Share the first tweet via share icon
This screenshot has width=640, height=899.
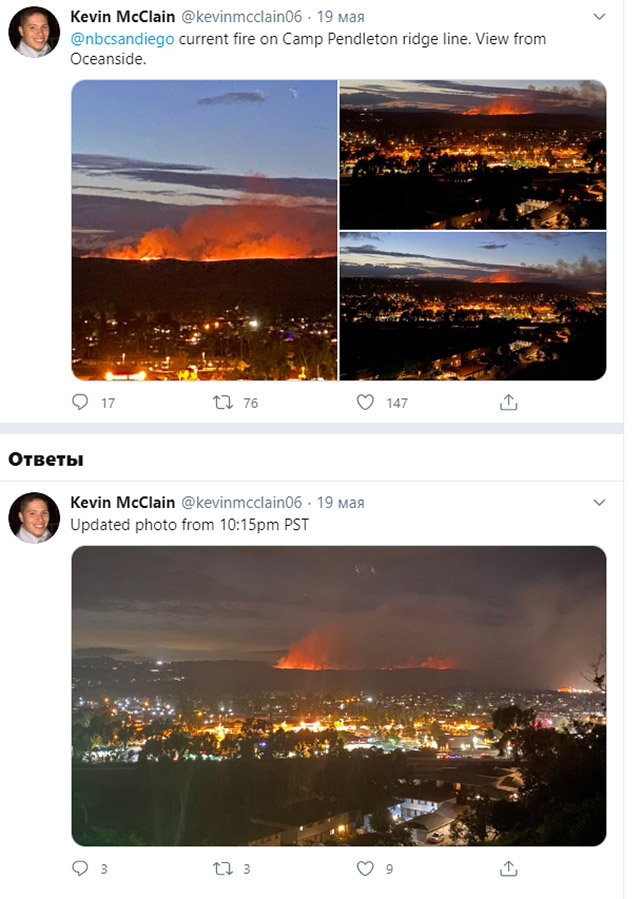click(508, 402)
